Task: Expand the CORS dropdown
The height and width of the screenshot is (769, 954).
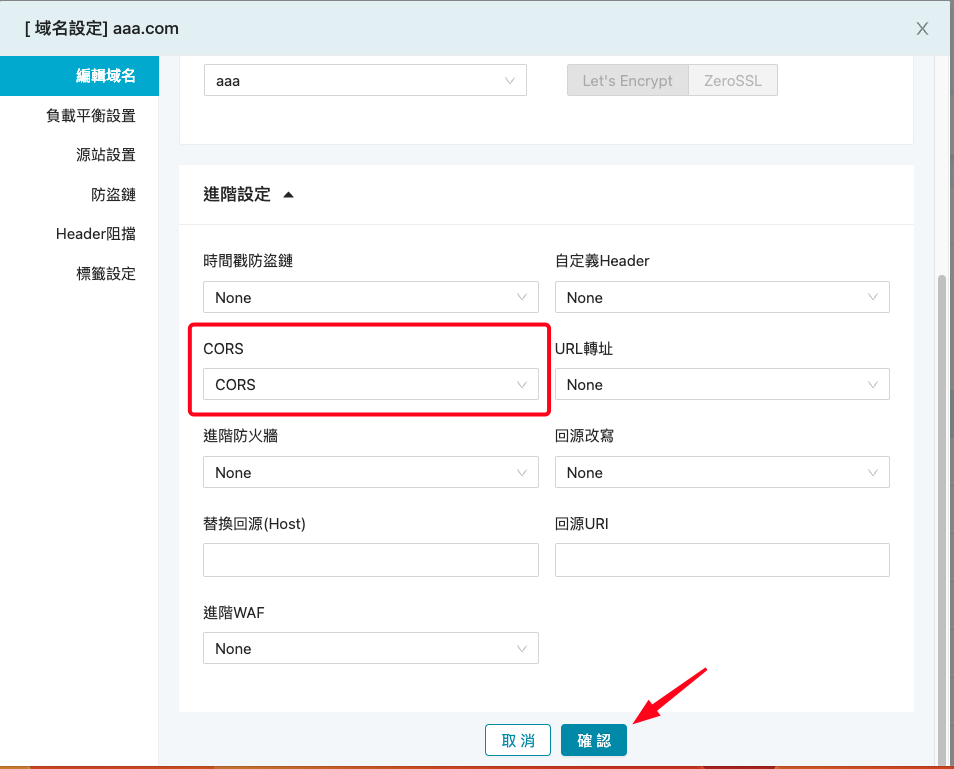Action: point(370,384)
